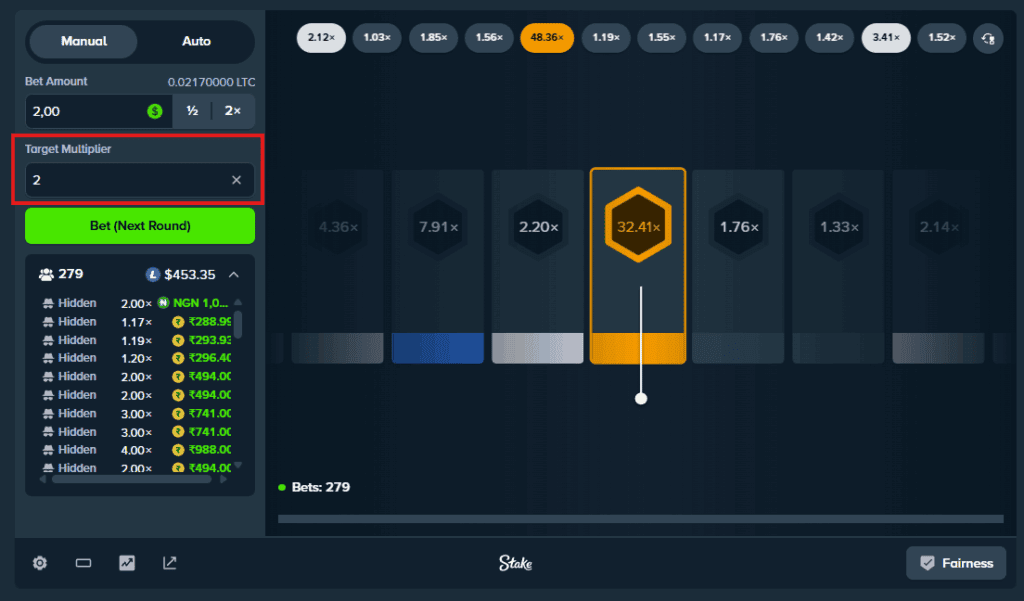
Task: Click the green currency icon in Bet Amount field
Action: pos(153,111)
